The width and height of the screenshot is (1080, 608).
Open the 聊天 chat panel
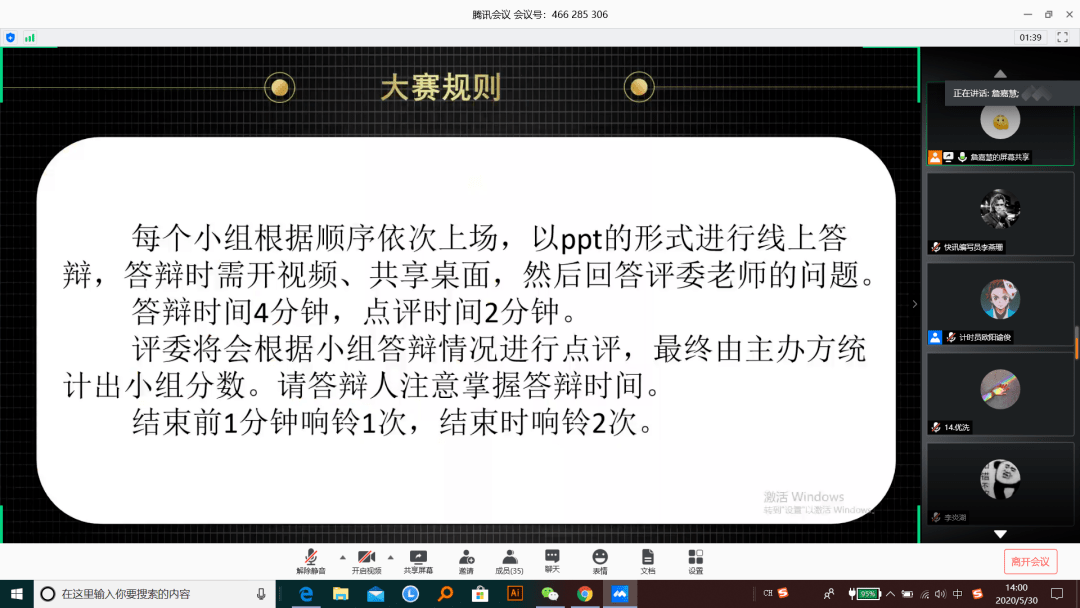click(x=552, y=561)
